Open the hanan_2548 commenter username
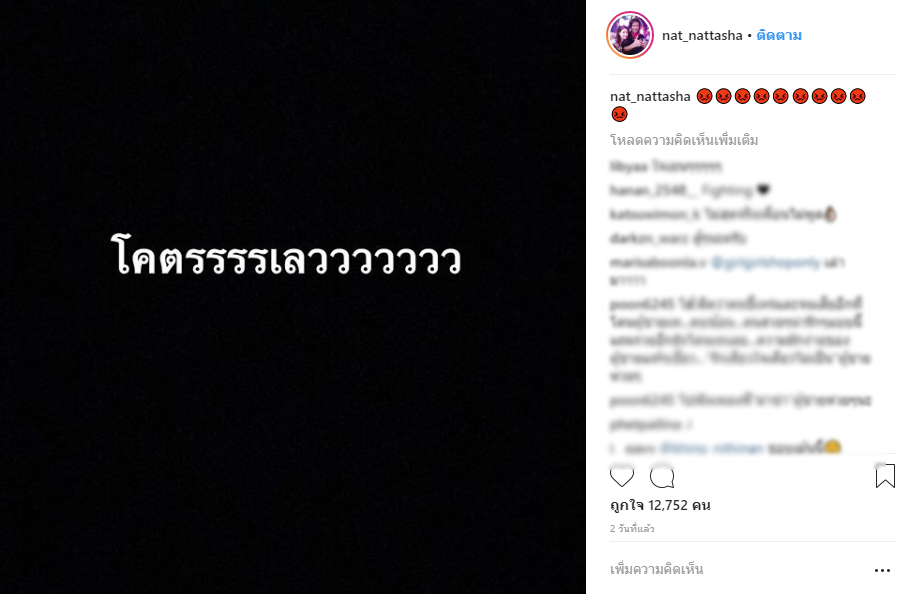Image resolution: width=899 pixels, height=594 pixels. (x=652, y=190)
